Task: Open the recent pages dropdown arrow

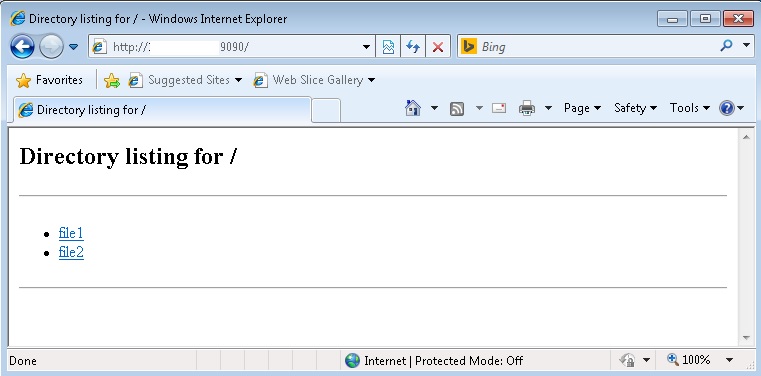Action: pyautogui.click(x=73, y=47)
